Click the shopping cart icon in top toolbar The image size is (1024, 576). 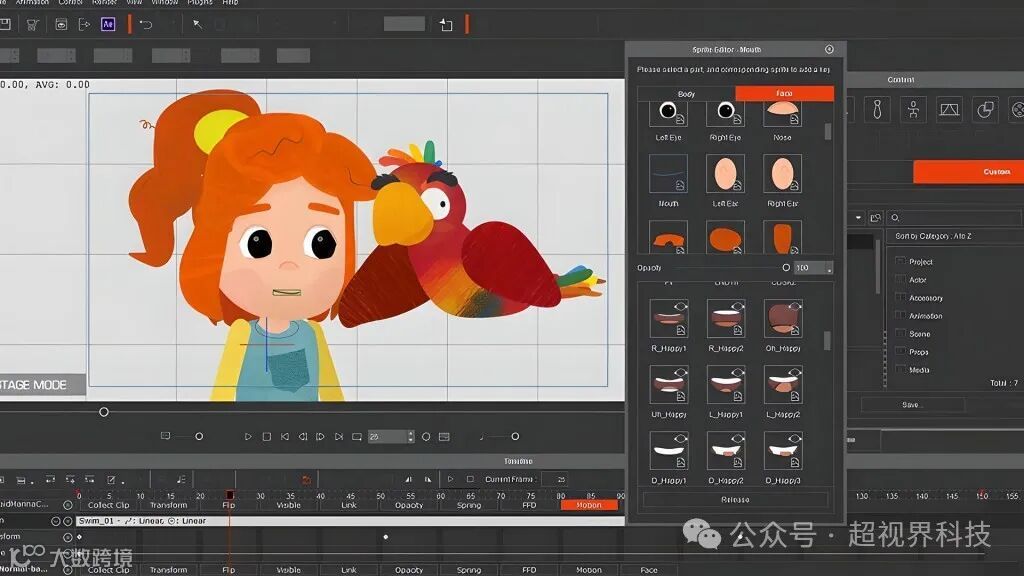pyautogui.click(x=32, y=25)
